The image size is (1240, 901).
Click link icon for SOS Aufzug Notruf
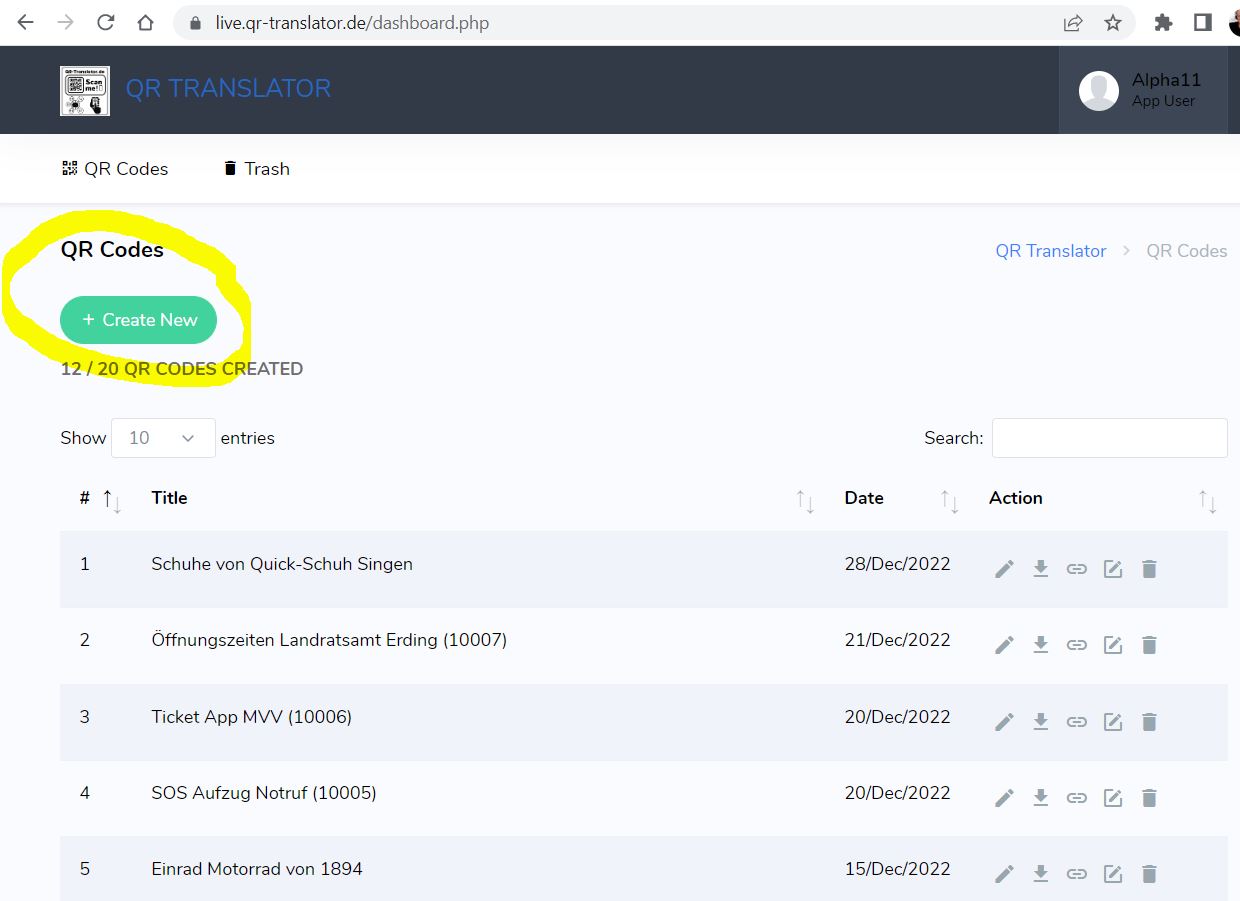[x=1076, y=797]
